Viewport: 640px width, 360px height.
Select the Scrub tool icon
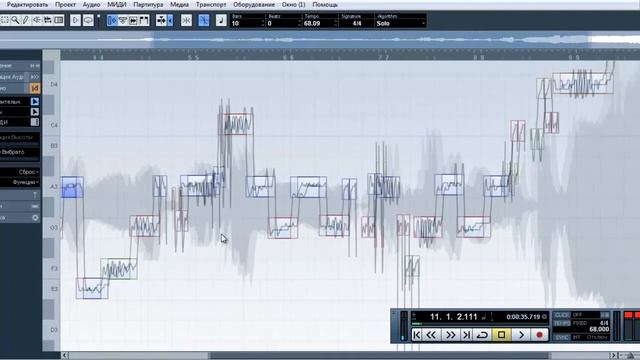(48, 20)
